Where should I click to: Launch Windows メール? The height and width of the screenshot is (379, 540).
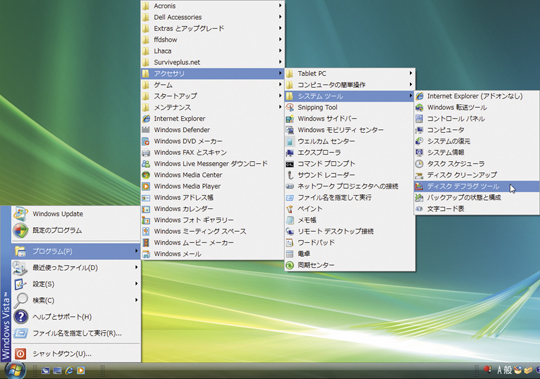(212, 254)
